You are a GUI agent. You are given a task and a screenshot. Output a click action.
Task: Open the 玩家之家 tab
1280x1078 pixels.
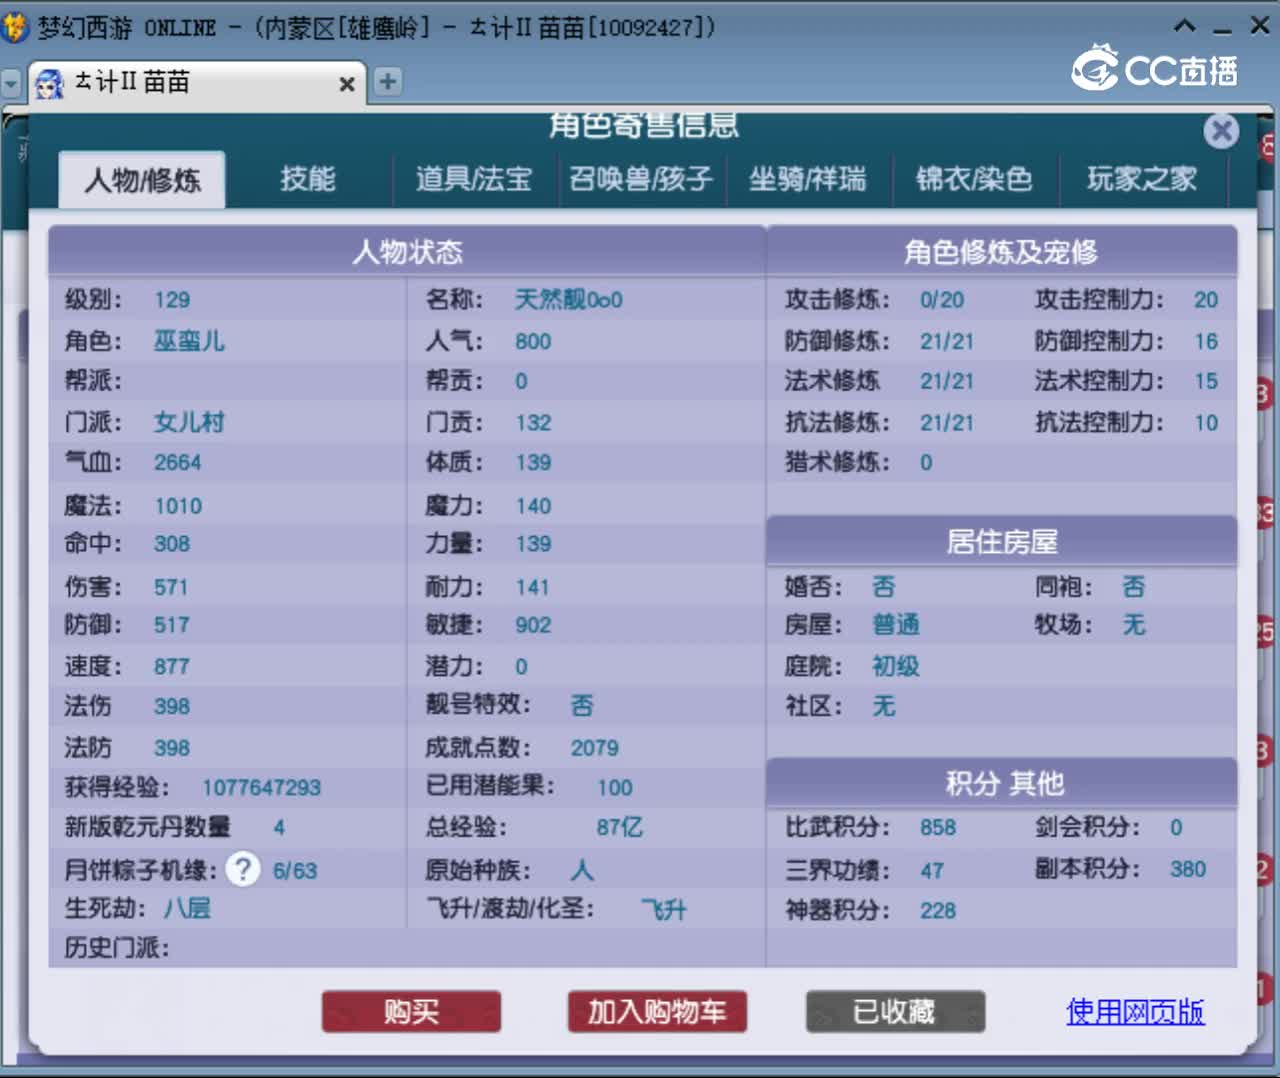[1142, 179]
